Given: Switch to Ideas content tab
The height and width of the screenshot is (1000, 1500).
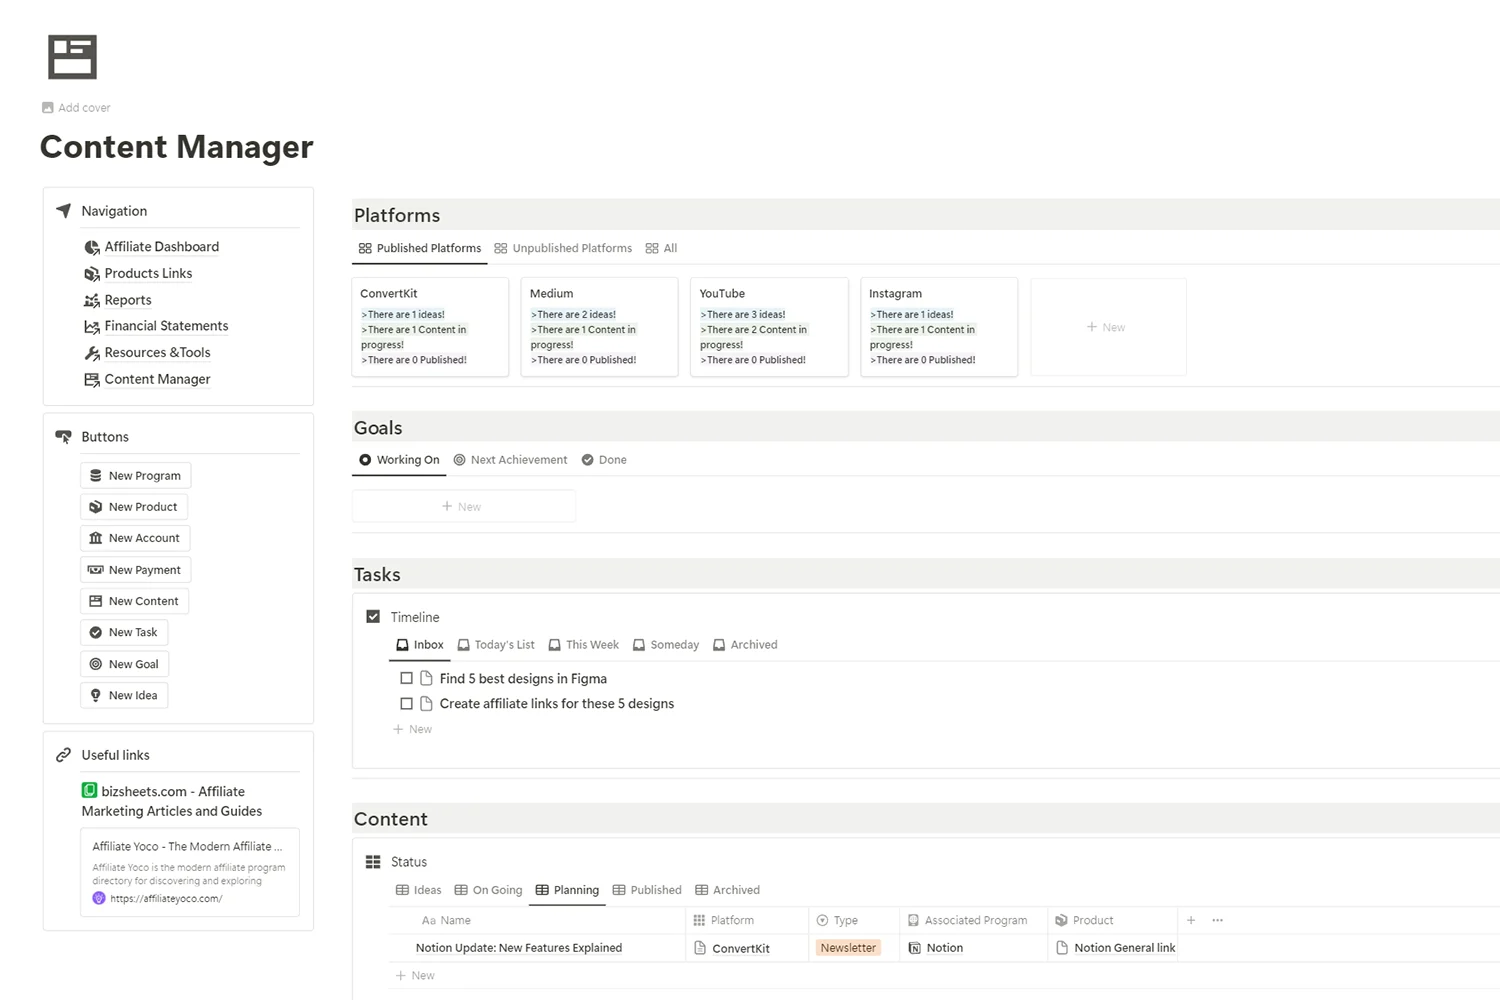Looking at the screenshot, I should (418, 890).
